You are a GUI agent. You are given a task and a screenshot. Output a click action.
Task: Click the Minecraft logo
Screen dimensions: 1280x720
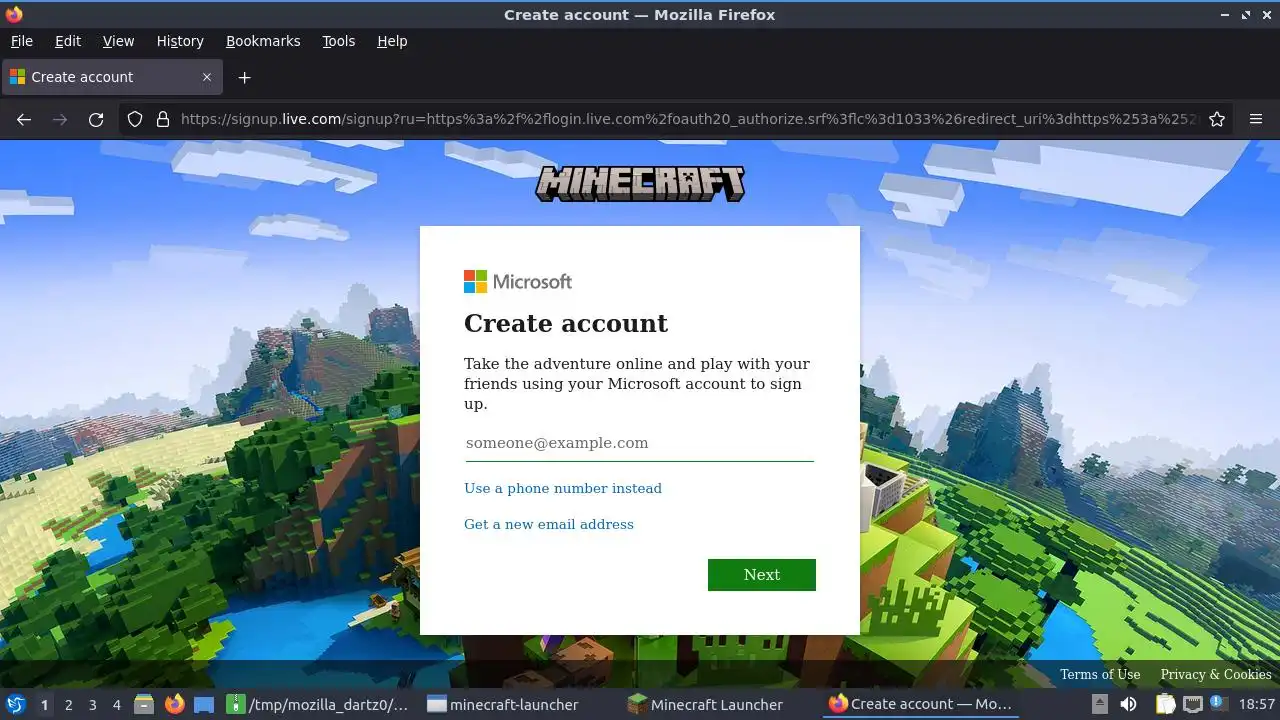pyautogui.click(x=640, y=184)
